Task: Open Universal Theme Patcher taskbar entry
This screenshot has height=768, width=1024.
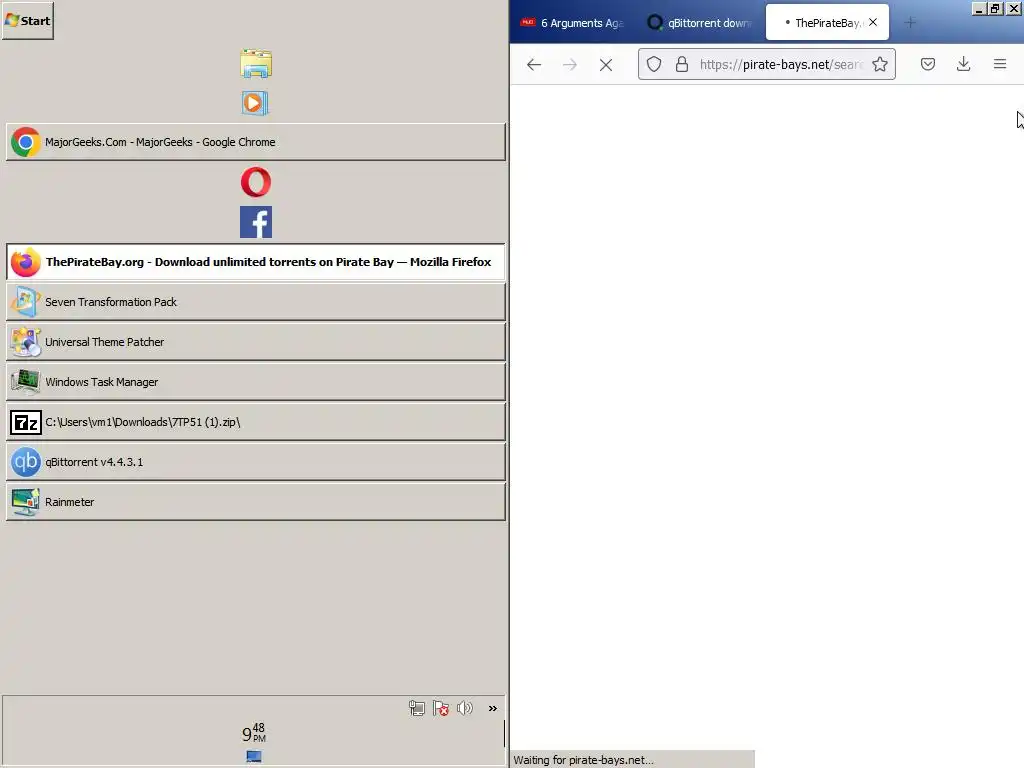Action: click(x=256, y=342)
